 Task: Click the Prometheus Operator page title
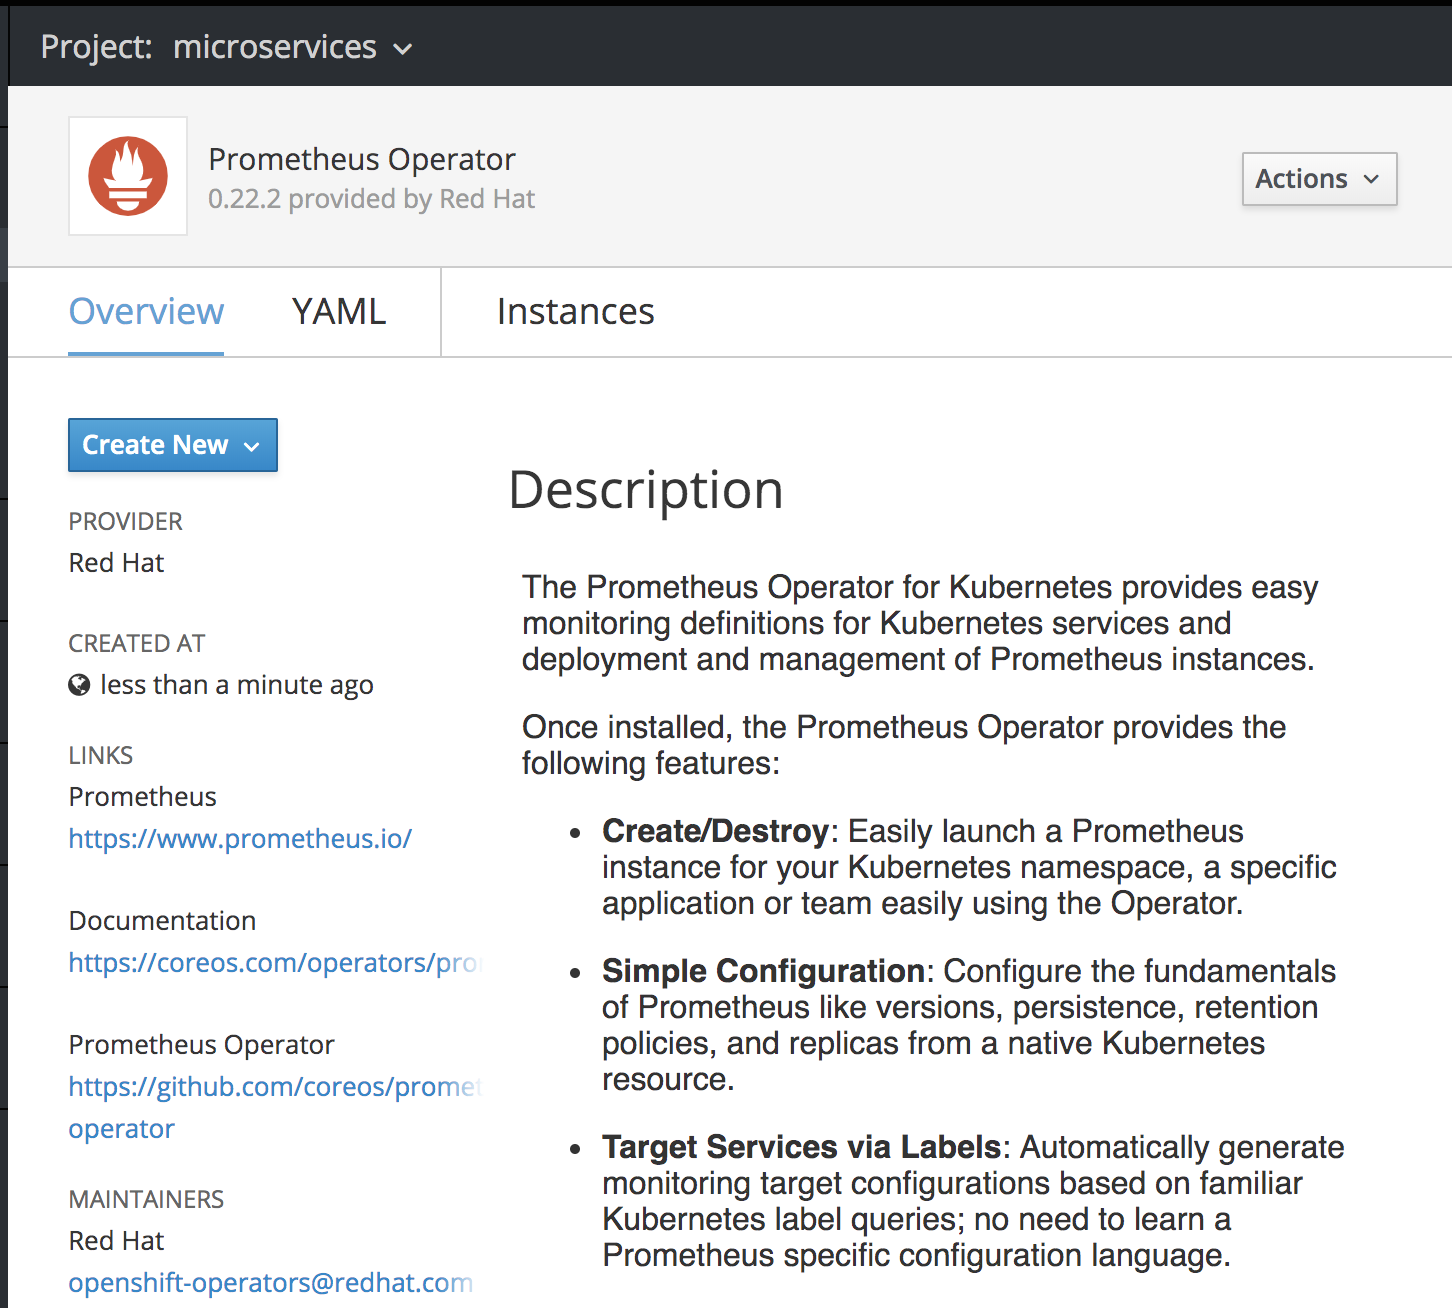361,159
